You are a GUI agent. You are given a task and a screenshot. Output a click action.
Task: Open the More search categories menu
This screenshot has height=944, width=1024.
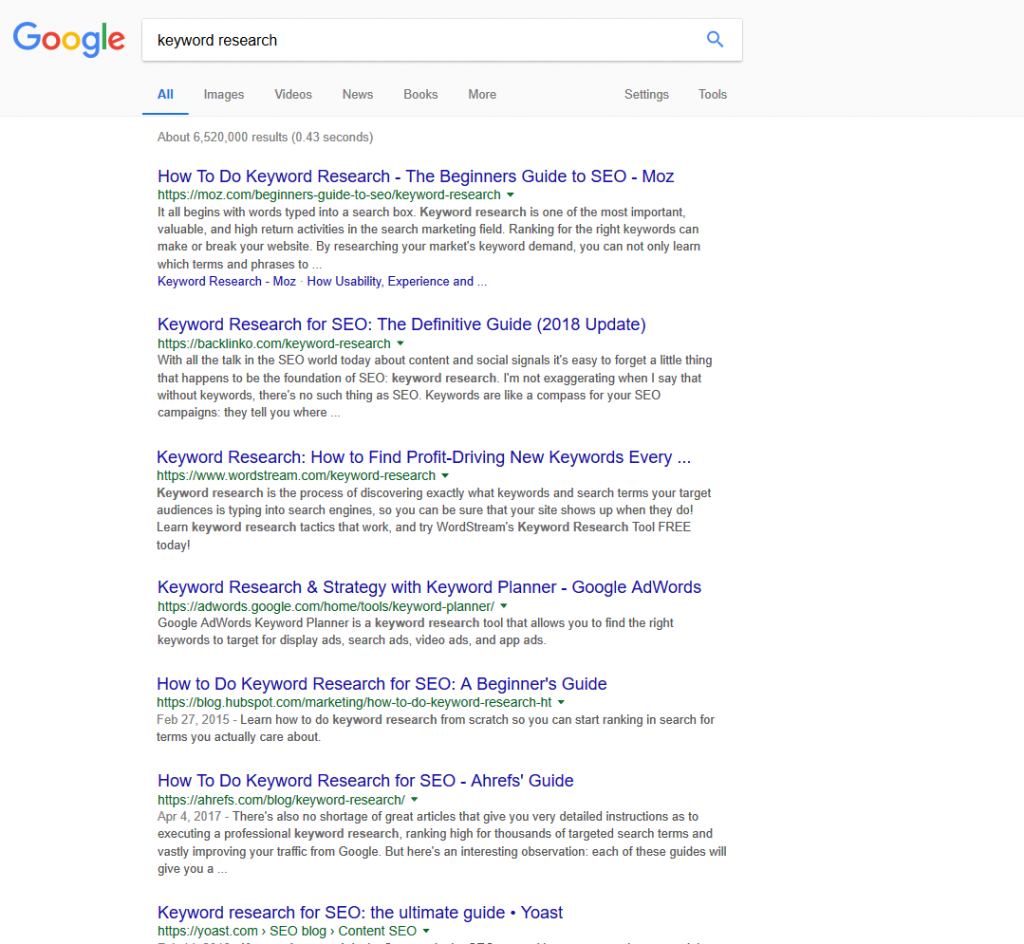(481, 94)
